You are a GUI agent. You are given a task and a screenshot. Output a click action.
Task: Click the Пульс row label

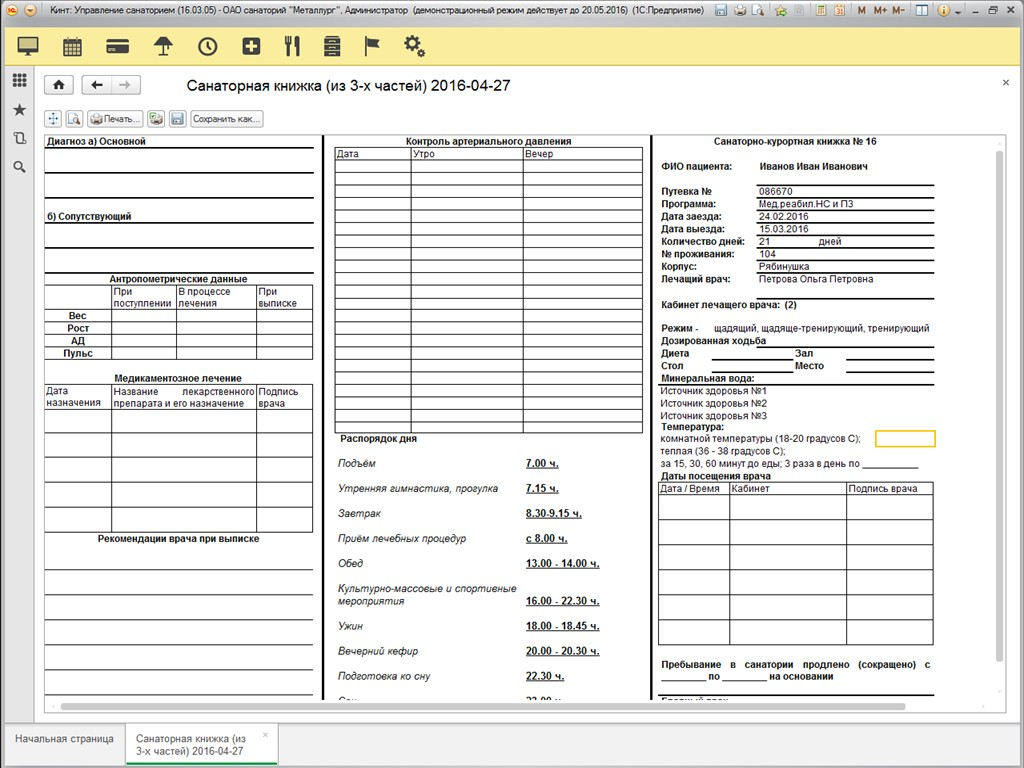[78, 353]
